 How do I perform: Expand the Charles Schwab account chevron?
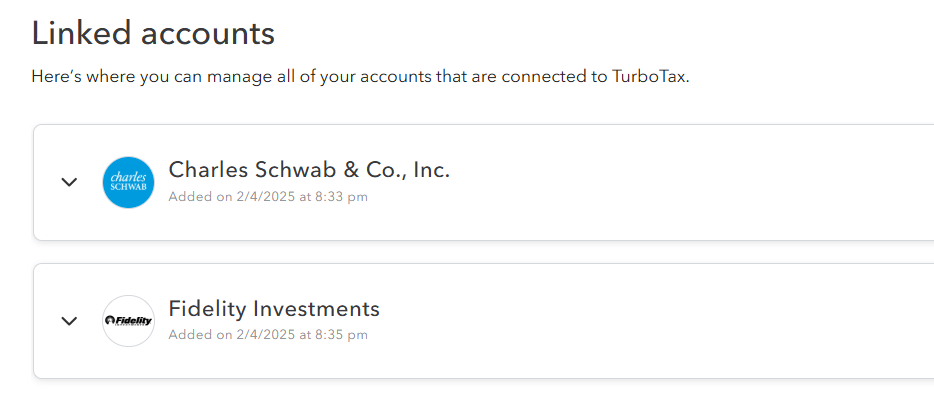(x=70, y=182)
